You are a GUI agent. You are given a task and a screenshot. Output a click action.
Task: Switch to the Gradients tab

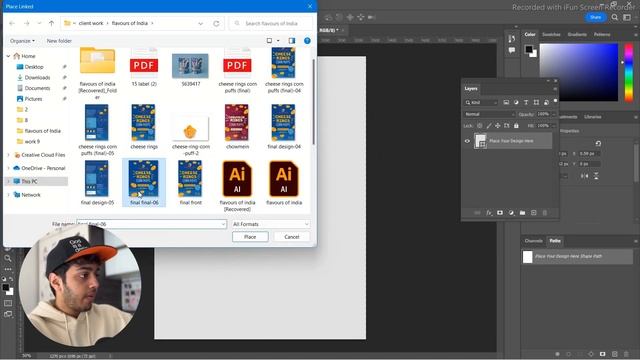click(x=577, y=35)
